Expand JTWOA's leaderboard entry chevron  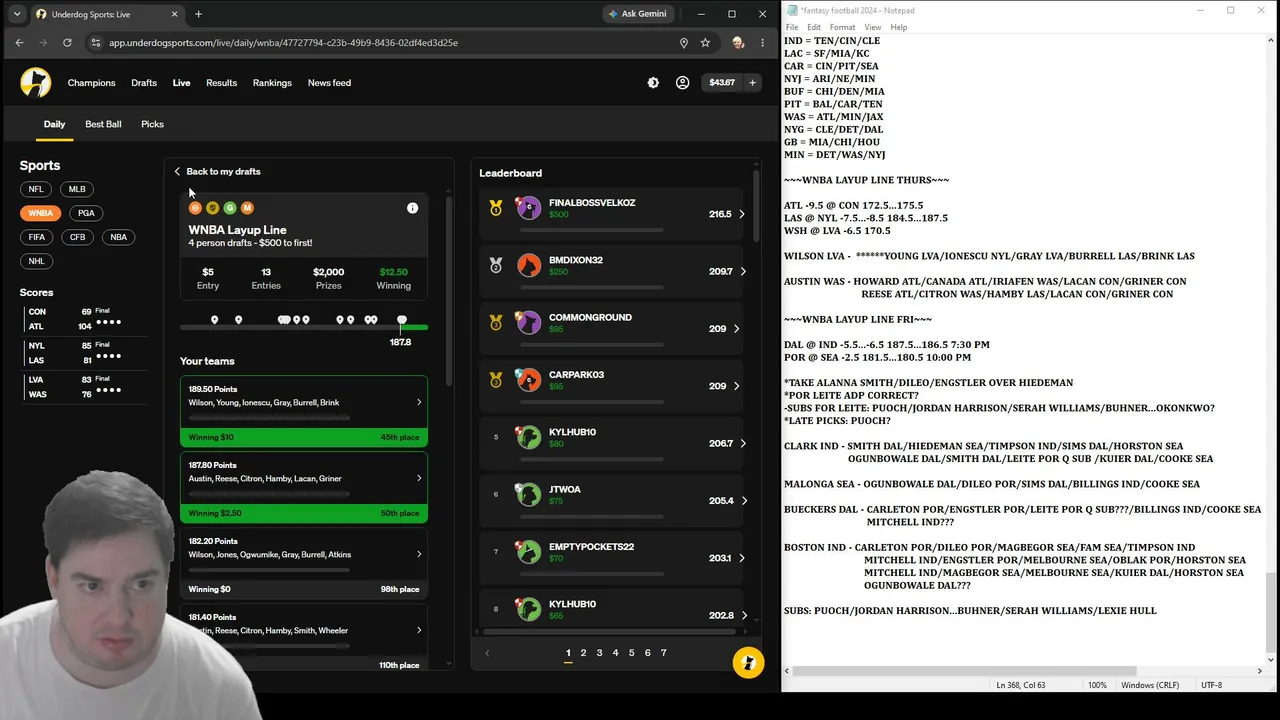(x=742, y=501)
